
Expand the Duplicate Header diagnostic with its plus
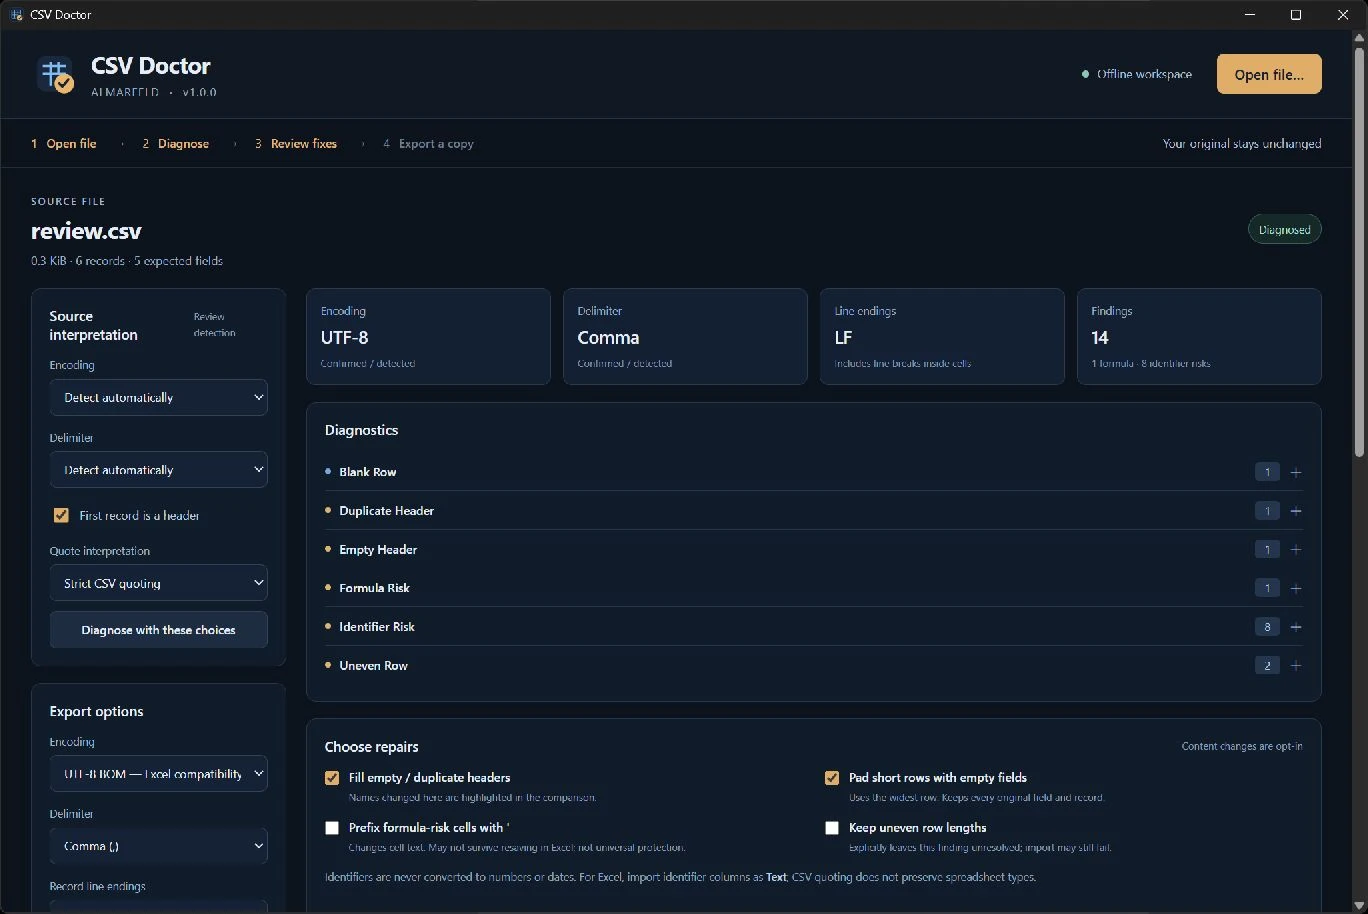tap(1296, 511)
